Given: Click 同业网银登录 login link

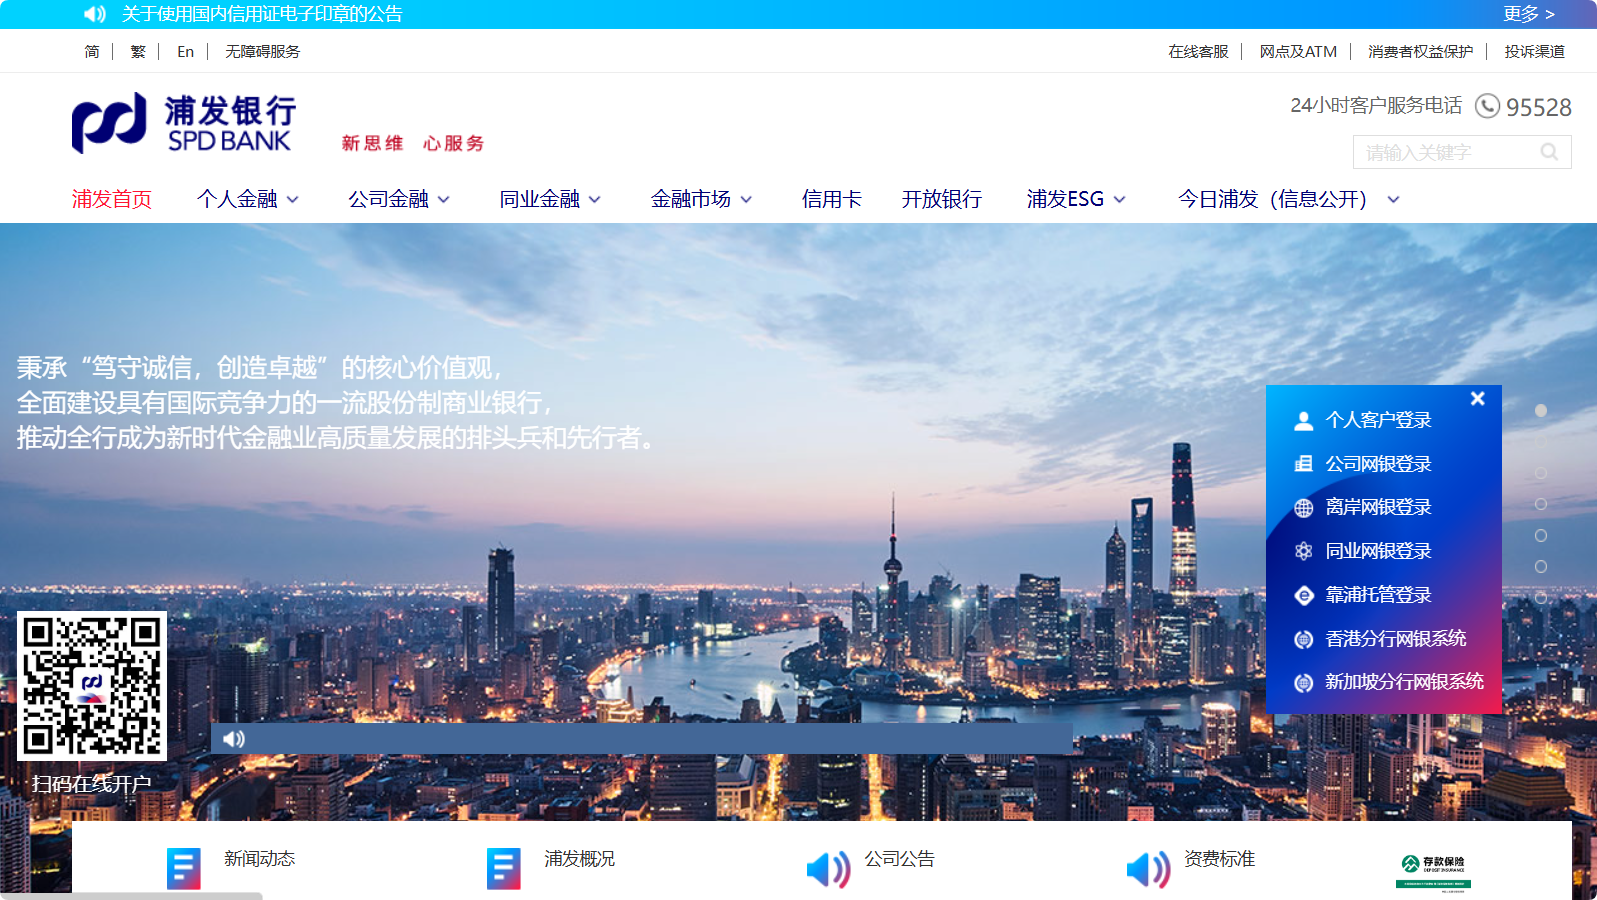Looking at the screenshot, I should [x=1378, y=551].
